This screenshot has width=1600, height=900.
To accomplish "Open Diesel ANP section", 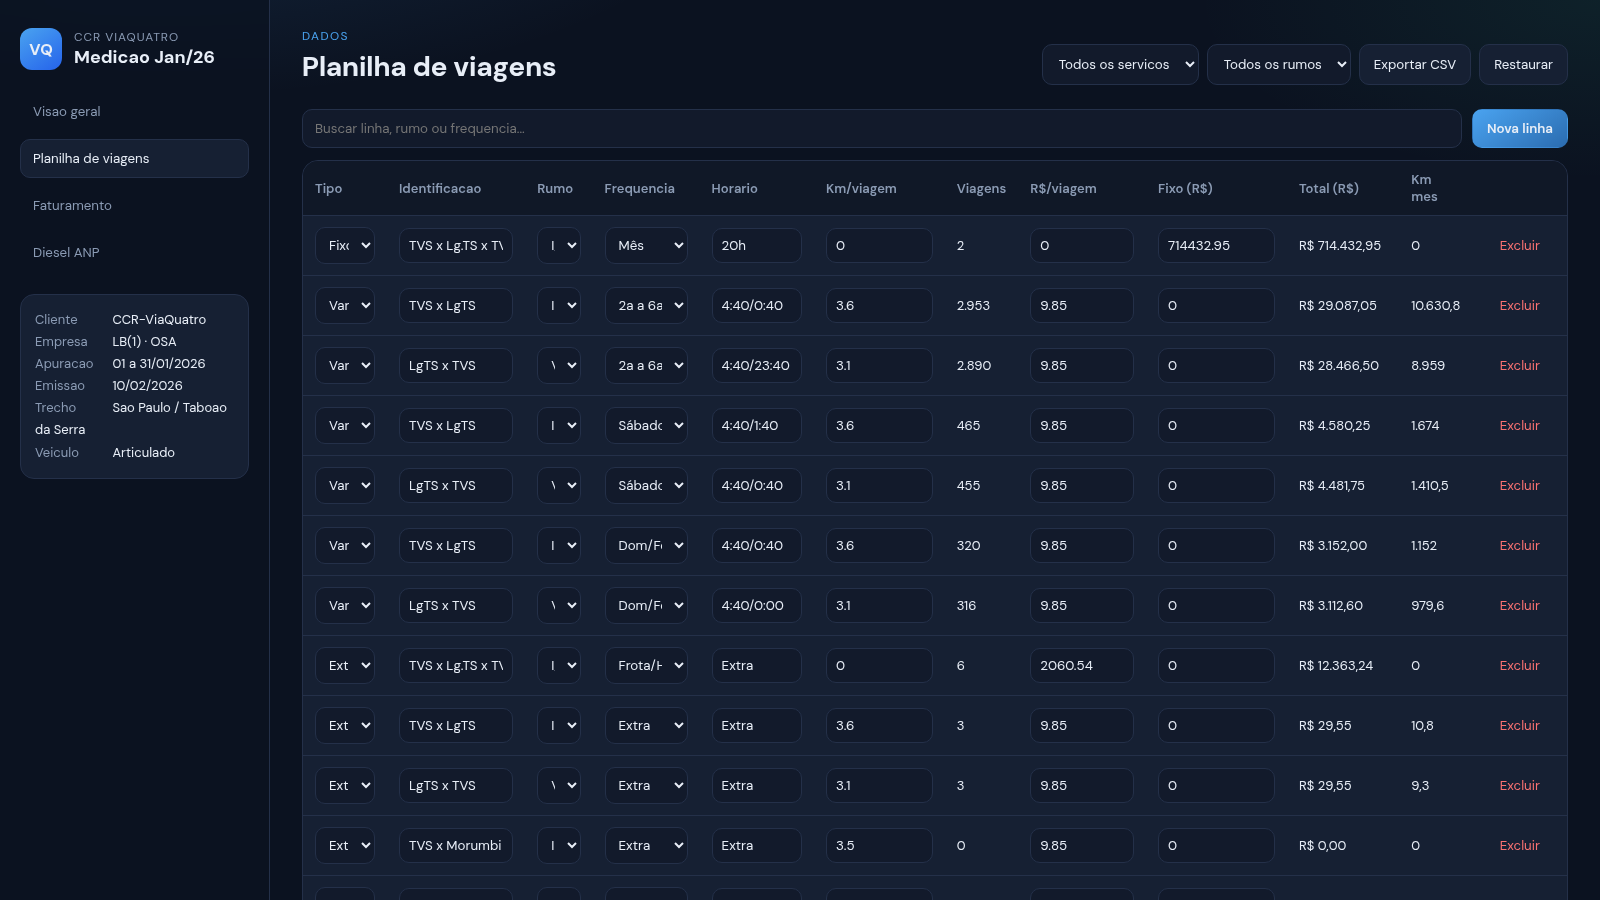I will [x=134, y=252].
